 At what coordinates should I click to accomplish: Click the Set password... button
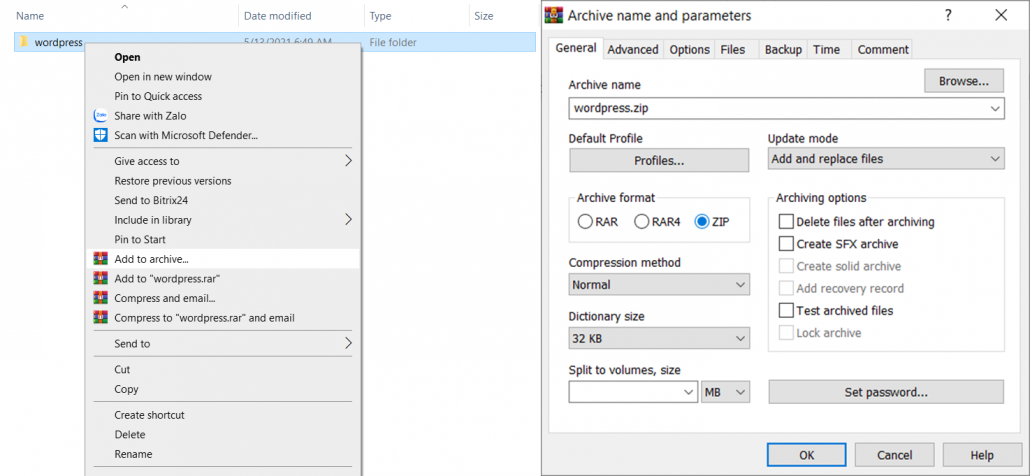click(886, 392)
